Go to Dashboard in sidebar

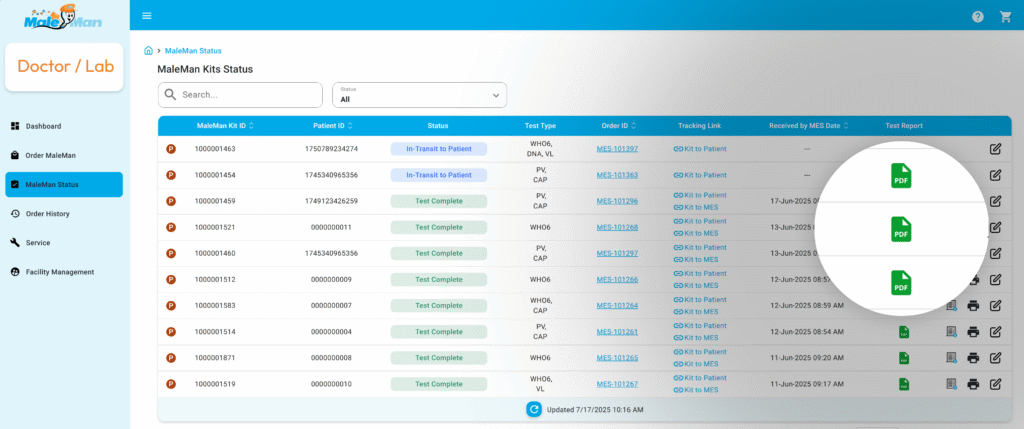pyautogui.click(x=64, y=126)
